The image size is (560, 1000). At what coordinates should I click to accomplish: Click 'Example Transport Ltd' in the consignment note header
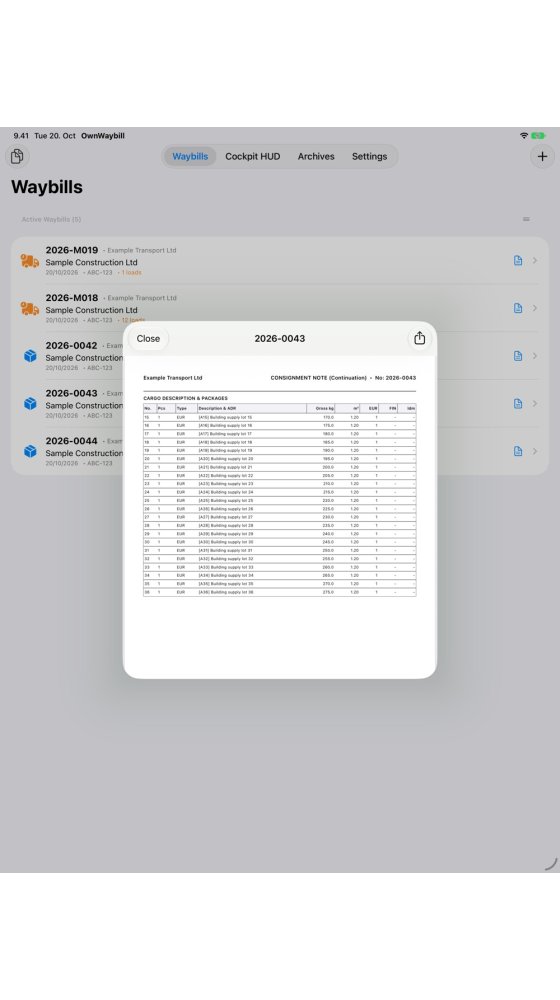point(173,378)
